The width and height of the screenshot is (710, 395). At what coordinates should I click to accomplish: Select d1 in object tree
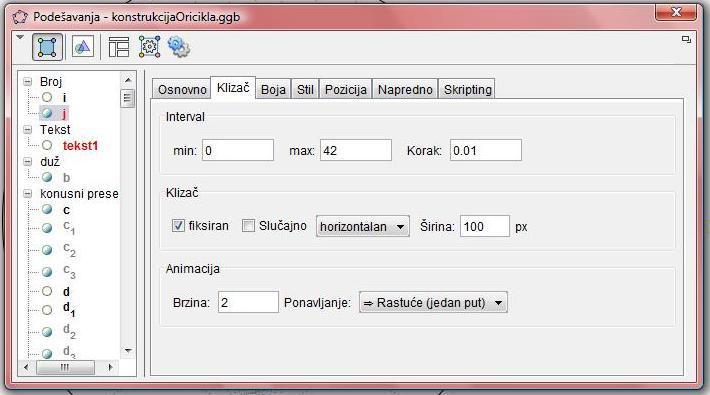pyautogui.click(x=69, y=310)
